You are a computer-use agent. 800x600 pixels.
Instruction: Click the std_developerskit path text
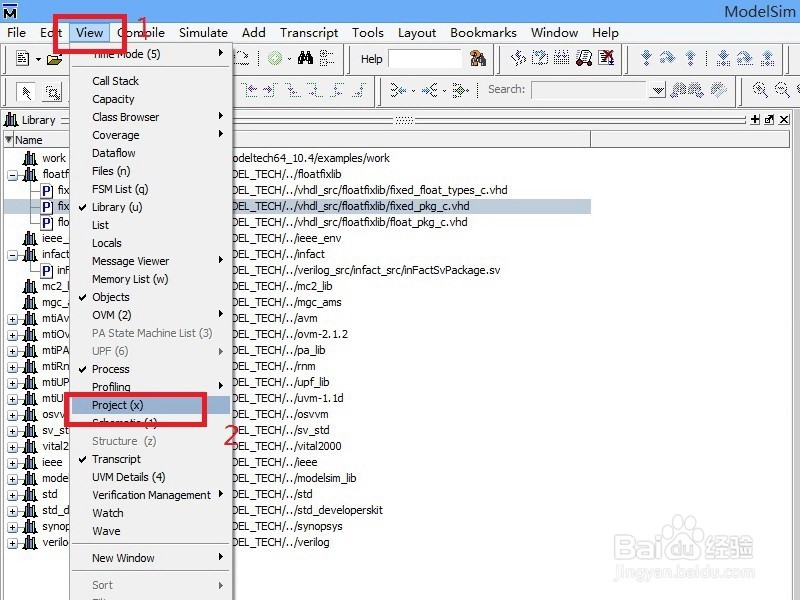308,510
